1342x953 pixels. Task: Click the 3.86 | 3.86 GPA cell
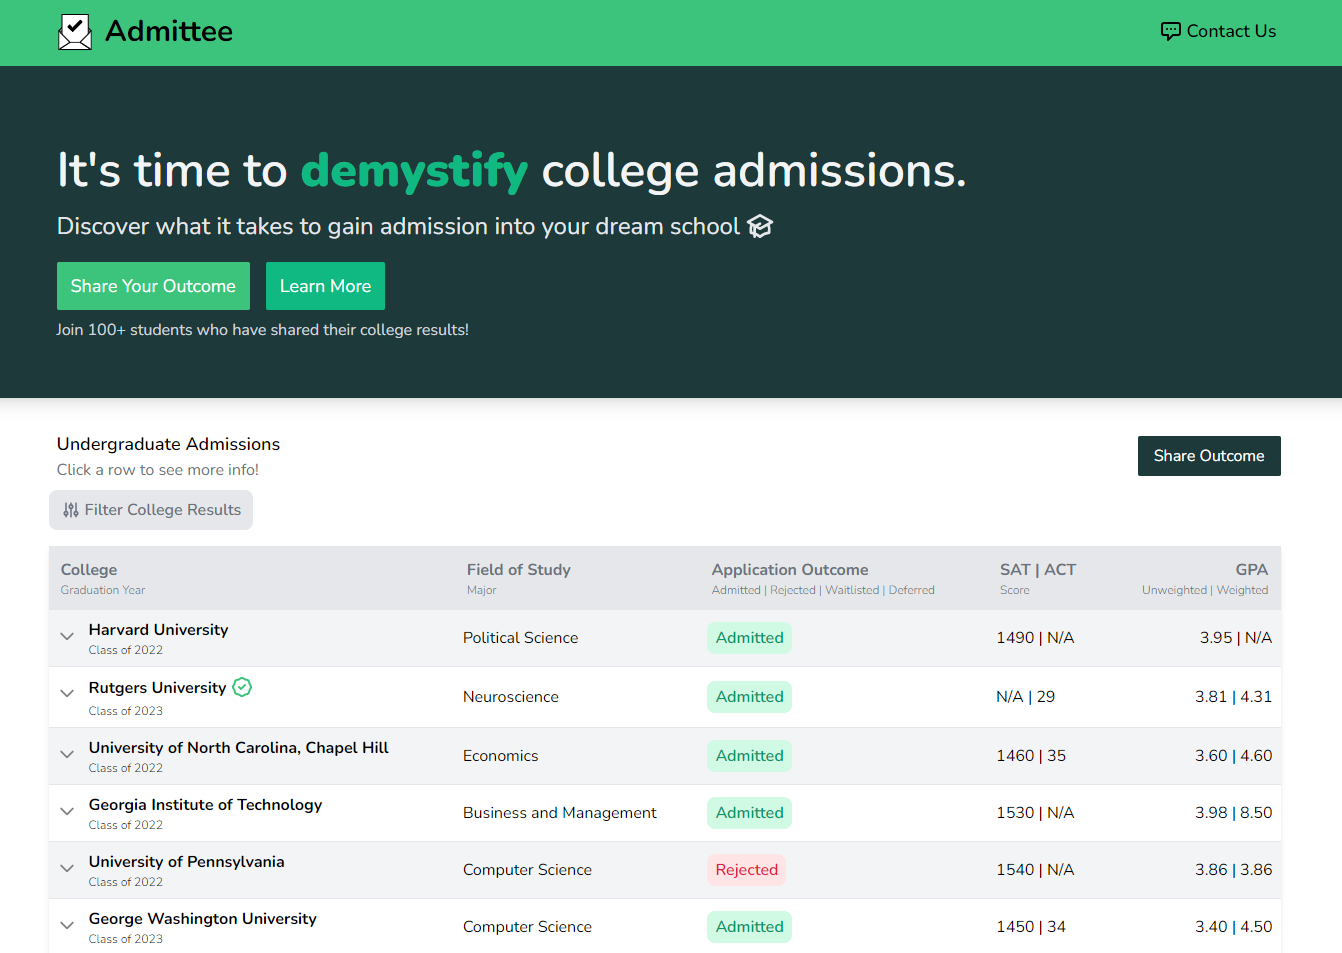coord(1233,870)
